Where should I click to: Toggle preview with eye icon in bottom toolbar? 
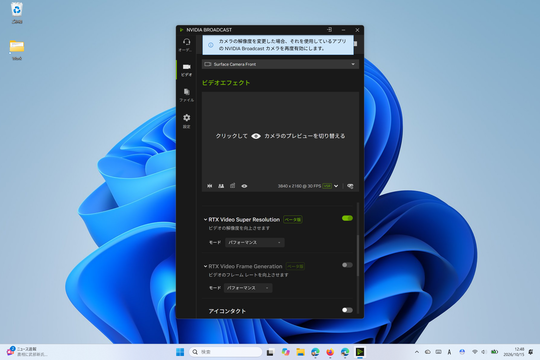[244, 186]
